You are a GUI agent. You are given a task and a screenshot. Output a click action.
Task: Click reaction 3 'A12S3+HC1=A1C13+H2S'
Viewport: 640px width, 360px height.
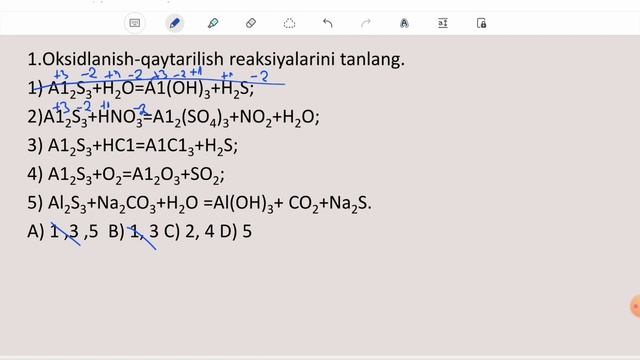click(x=133, y=146)
